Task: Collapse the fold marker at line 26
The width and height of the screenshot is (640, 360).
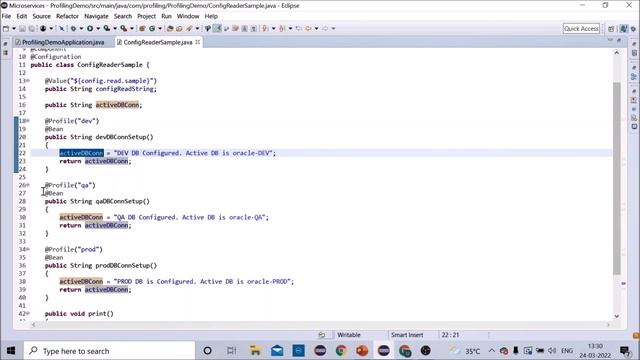Action: tap(28, 185)
